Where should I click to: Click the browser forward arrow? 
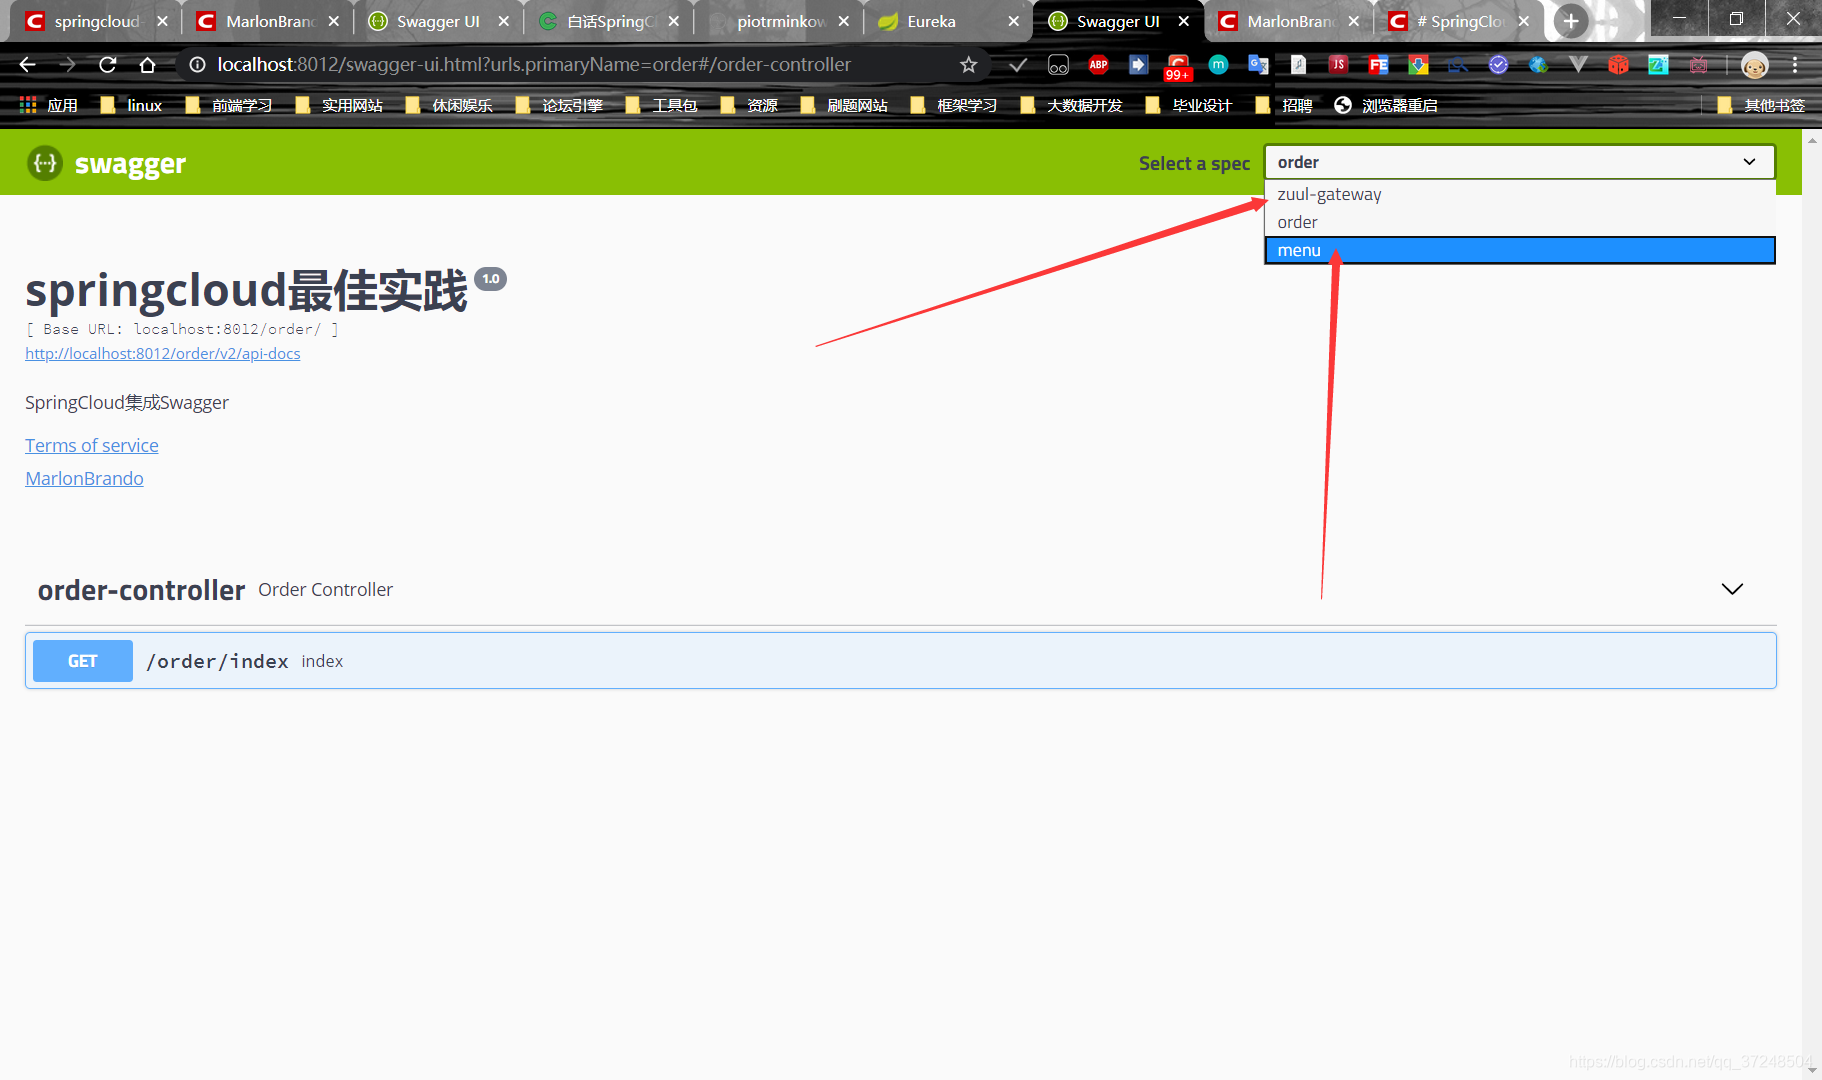point(67,65)
